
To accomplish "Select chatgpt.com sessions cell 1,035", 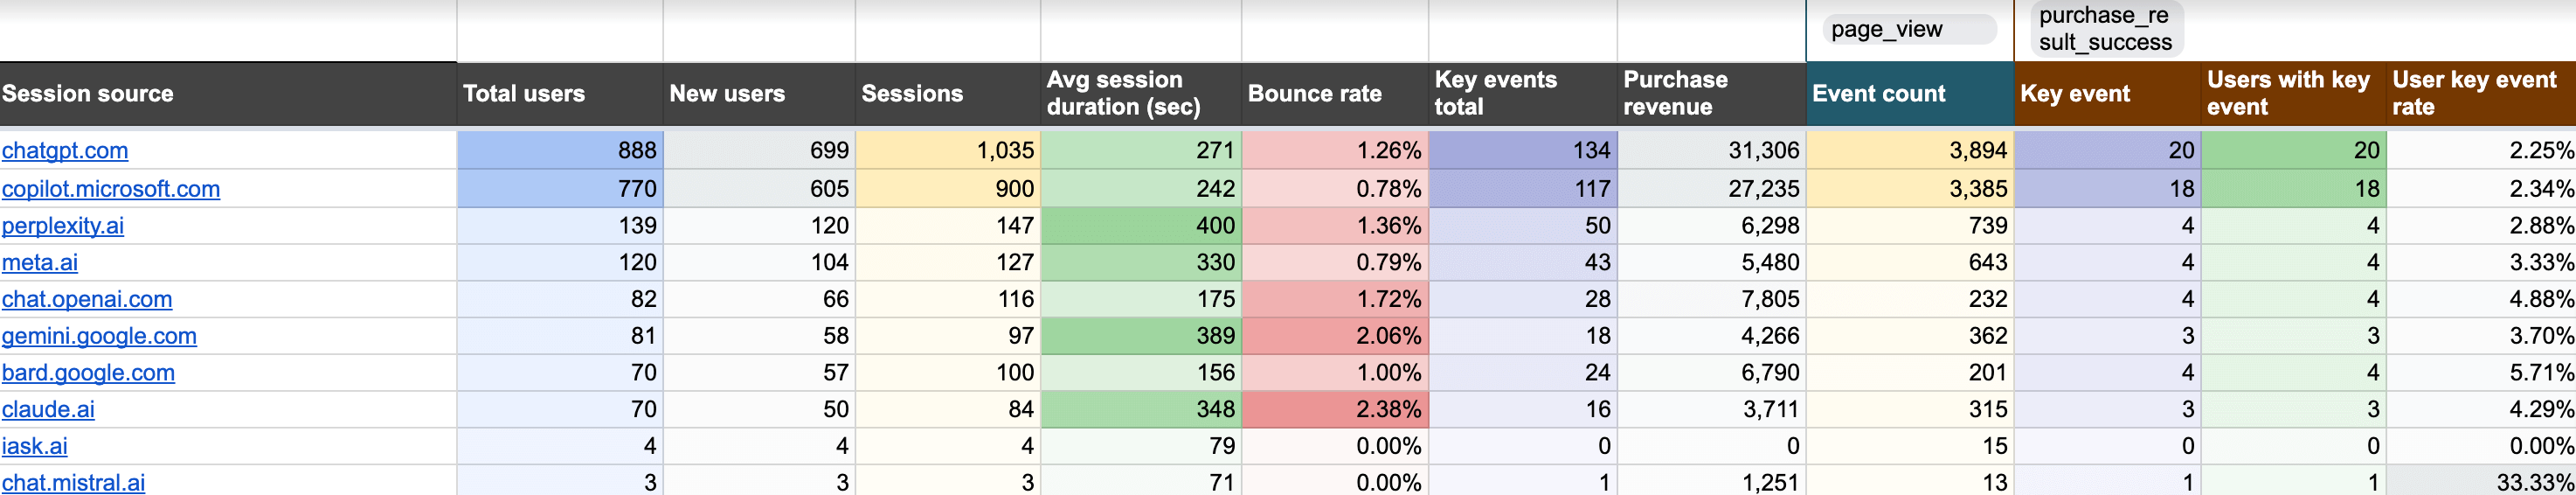I will (948, 150).
